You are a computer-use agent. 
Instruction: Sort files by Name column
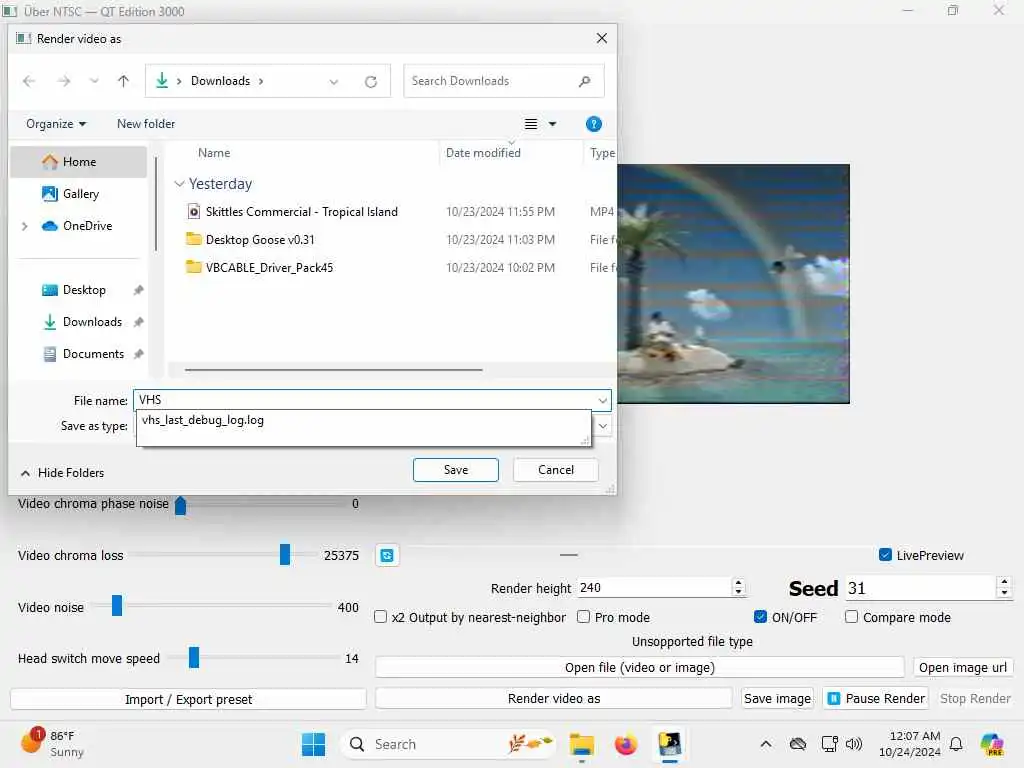tap(214, 153)
